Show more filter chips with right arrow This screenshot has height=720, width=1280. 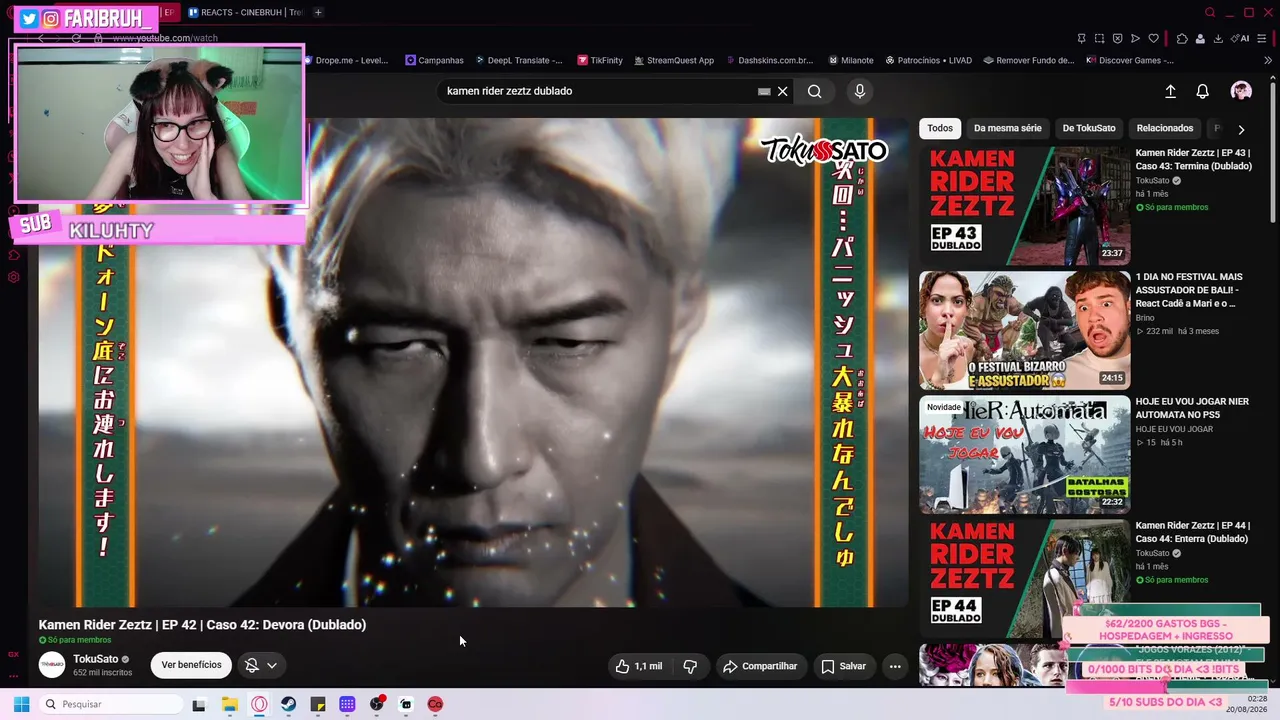[1241, 129]
